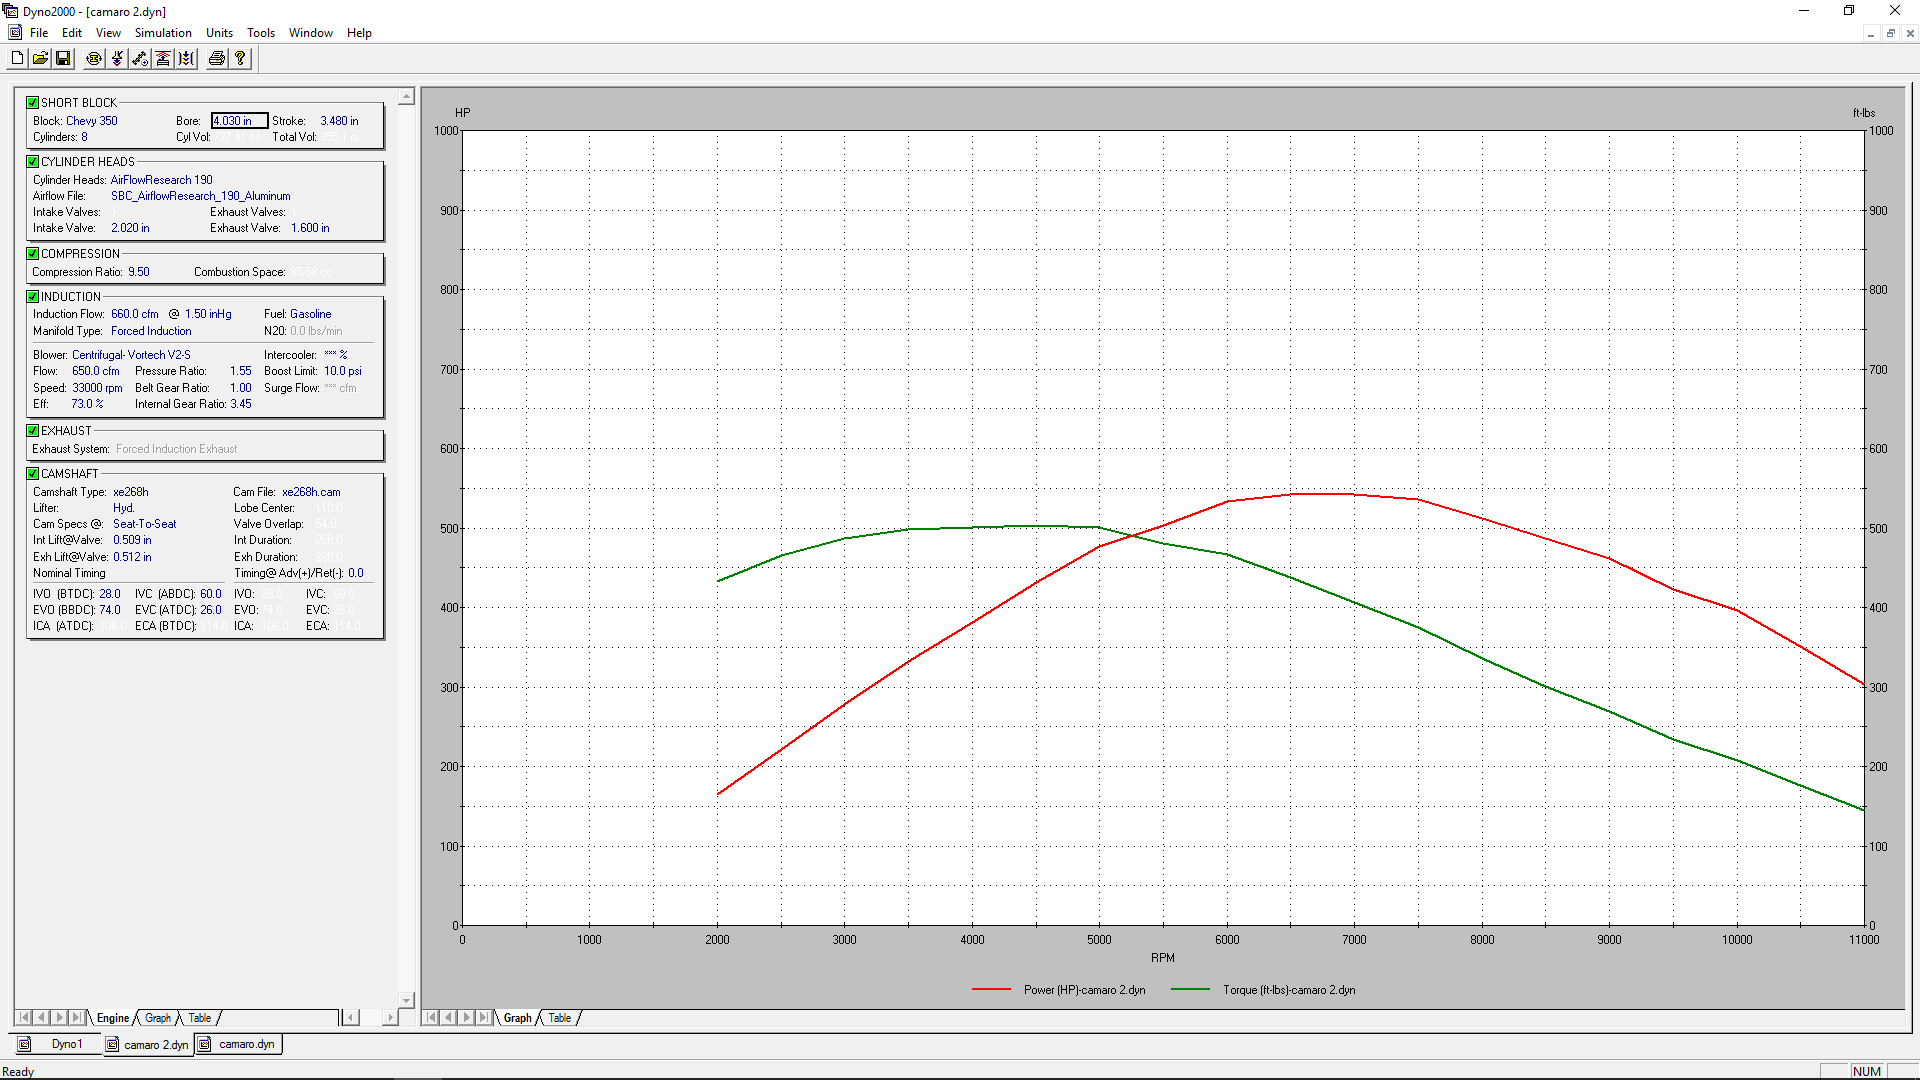Click the yellow question mark Help icon
Viewport: 1920px width, 1080px height.
click(x=240, y=59)
